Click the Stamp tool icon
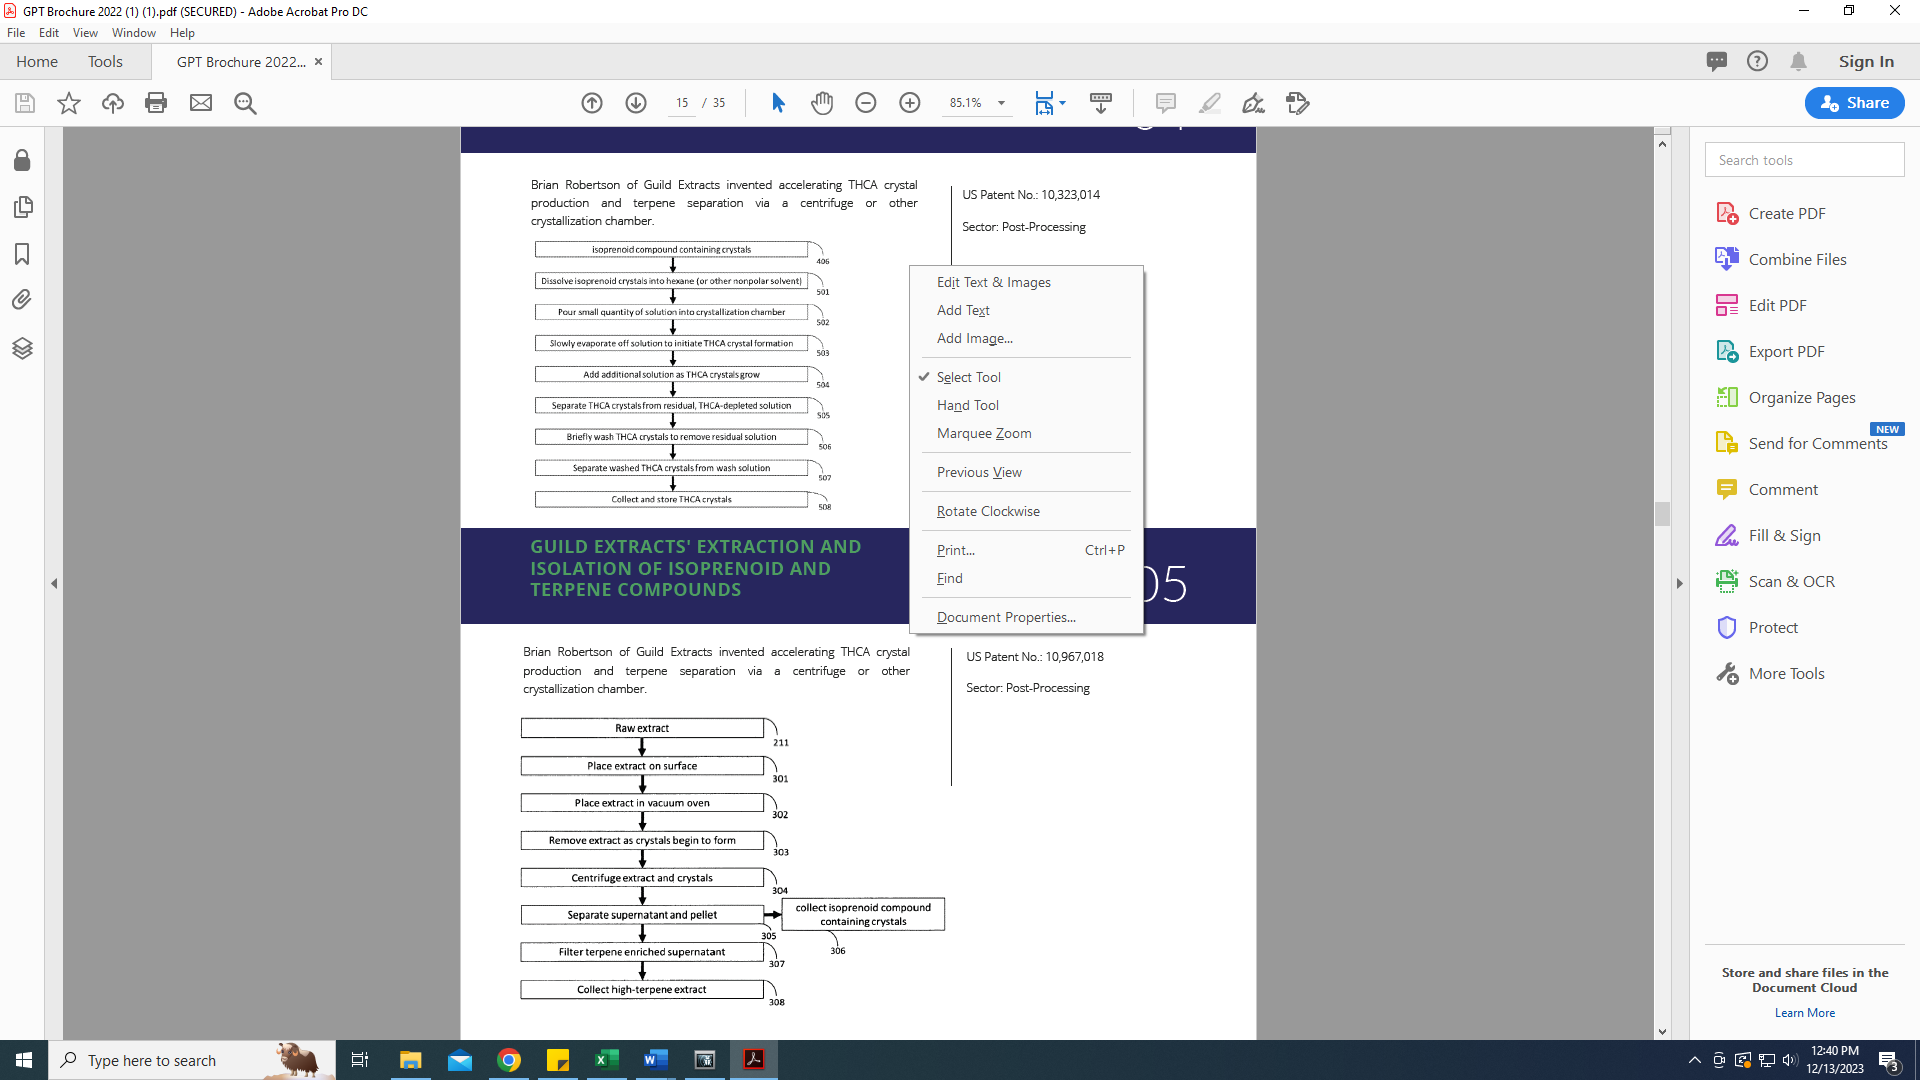 (x=1298, y=103)
